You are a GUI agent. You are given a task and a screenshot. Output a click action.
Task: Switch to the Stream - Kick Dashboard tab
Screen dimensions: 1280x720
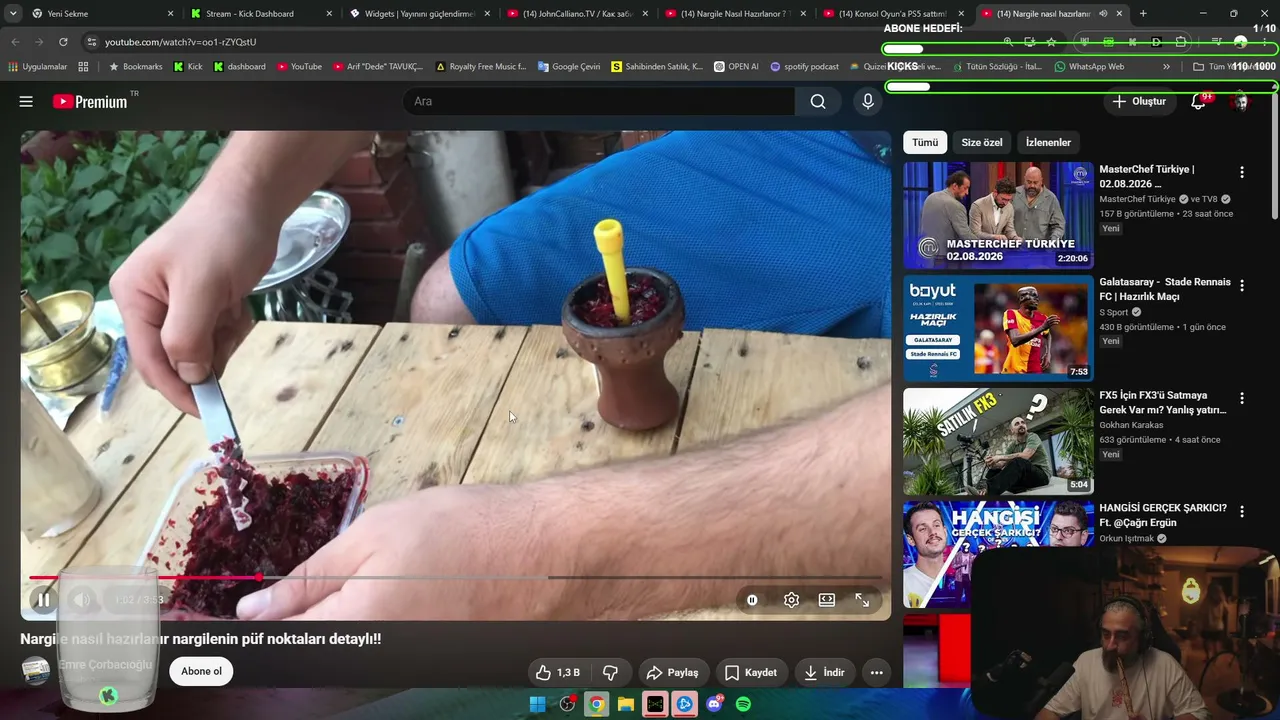pyautogui.click(x=262, y=14)
